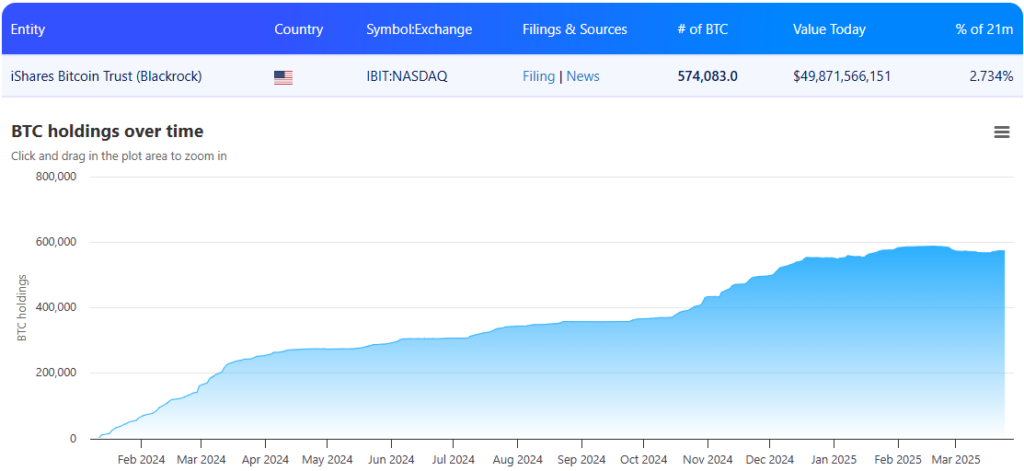Click the Jul 2024 x-axis label
The width and height of the screenshot is (1024, 471).
(452, 459)
